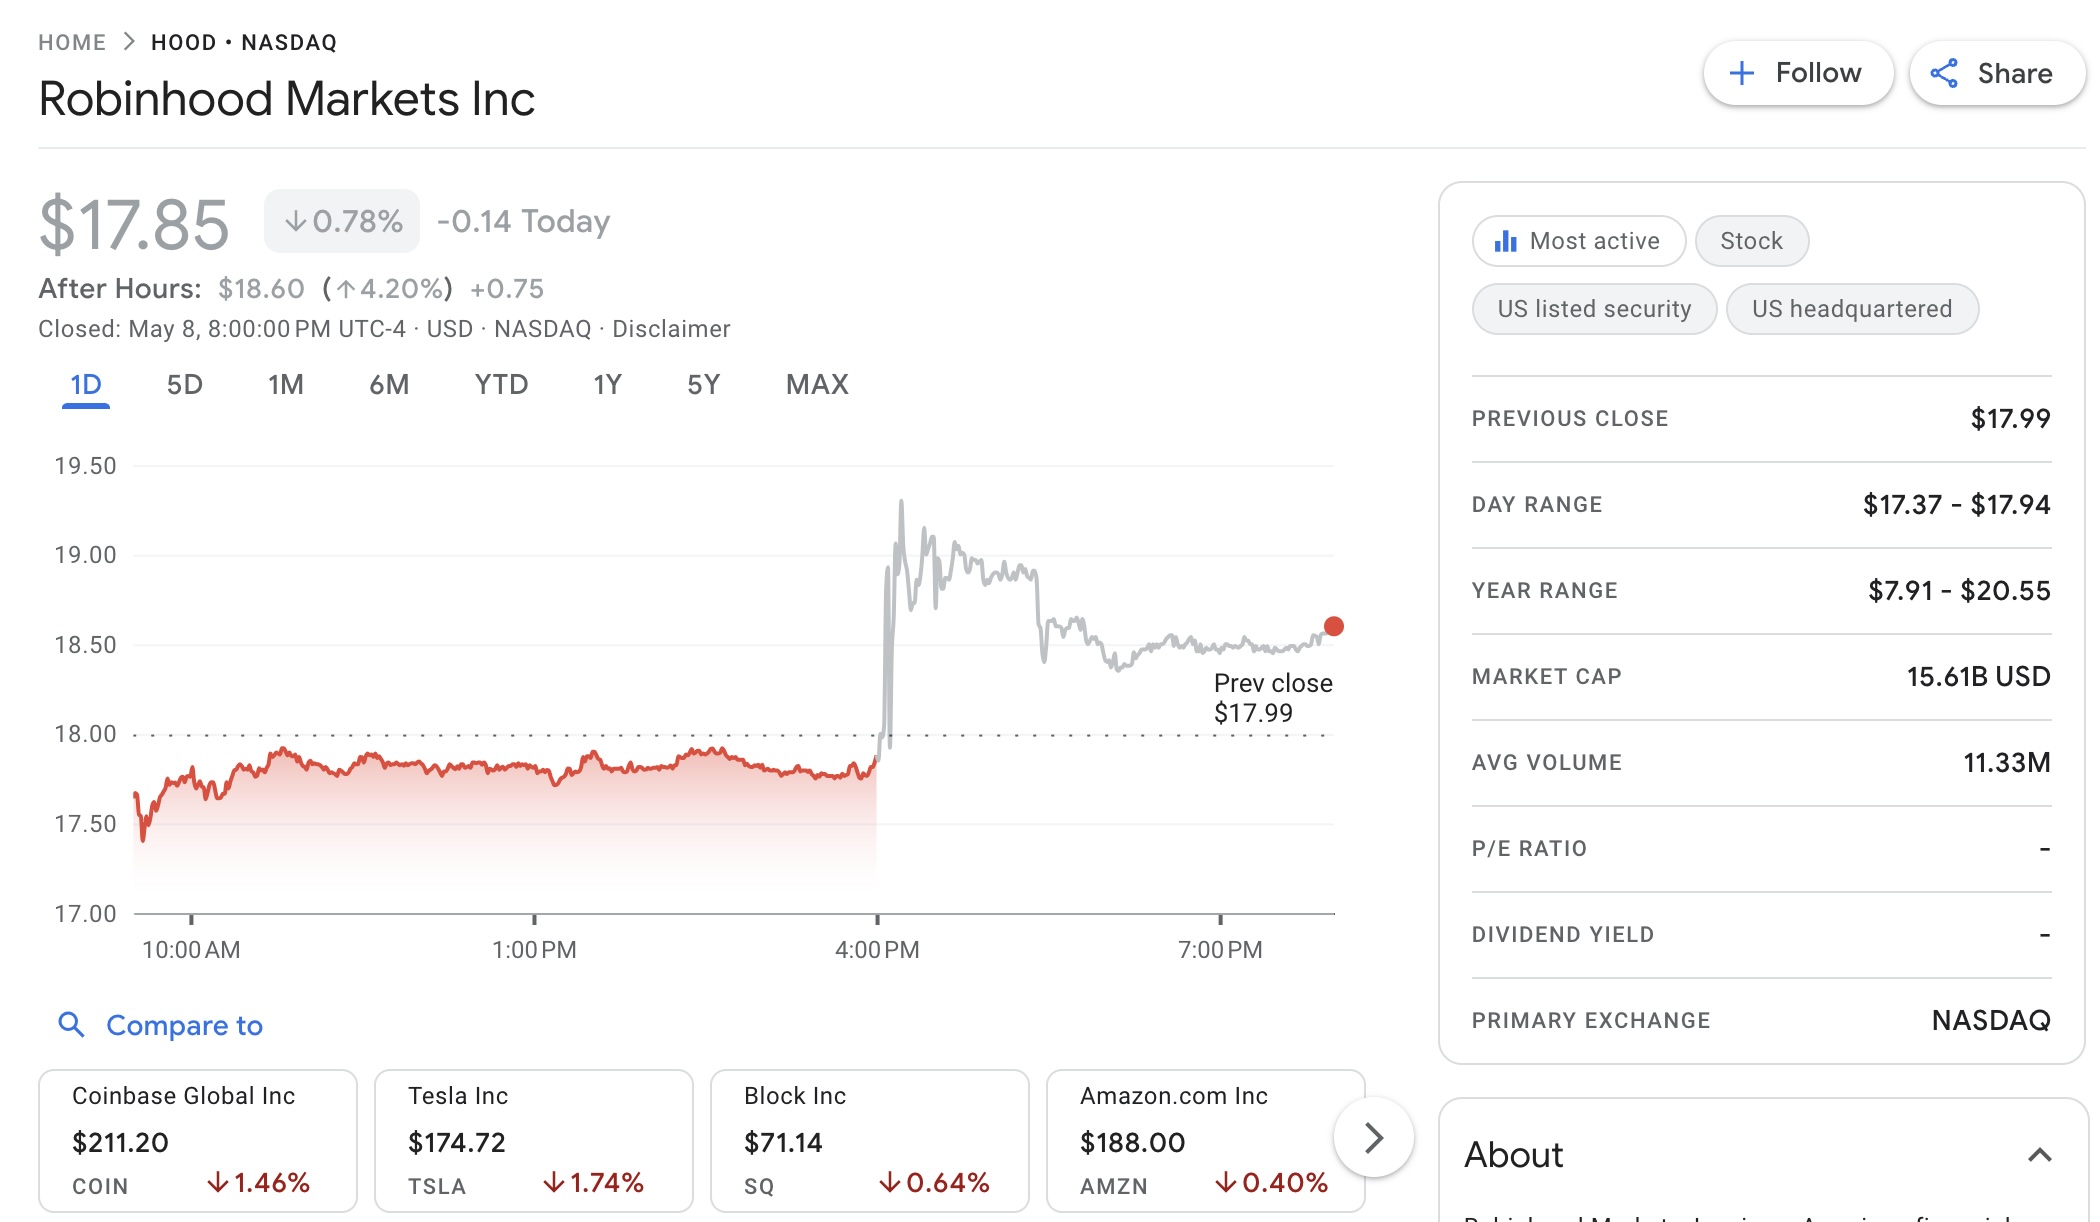Click the Robinhood Markets Inc title
This screenshot has width=2100, height=1222.
287,99
